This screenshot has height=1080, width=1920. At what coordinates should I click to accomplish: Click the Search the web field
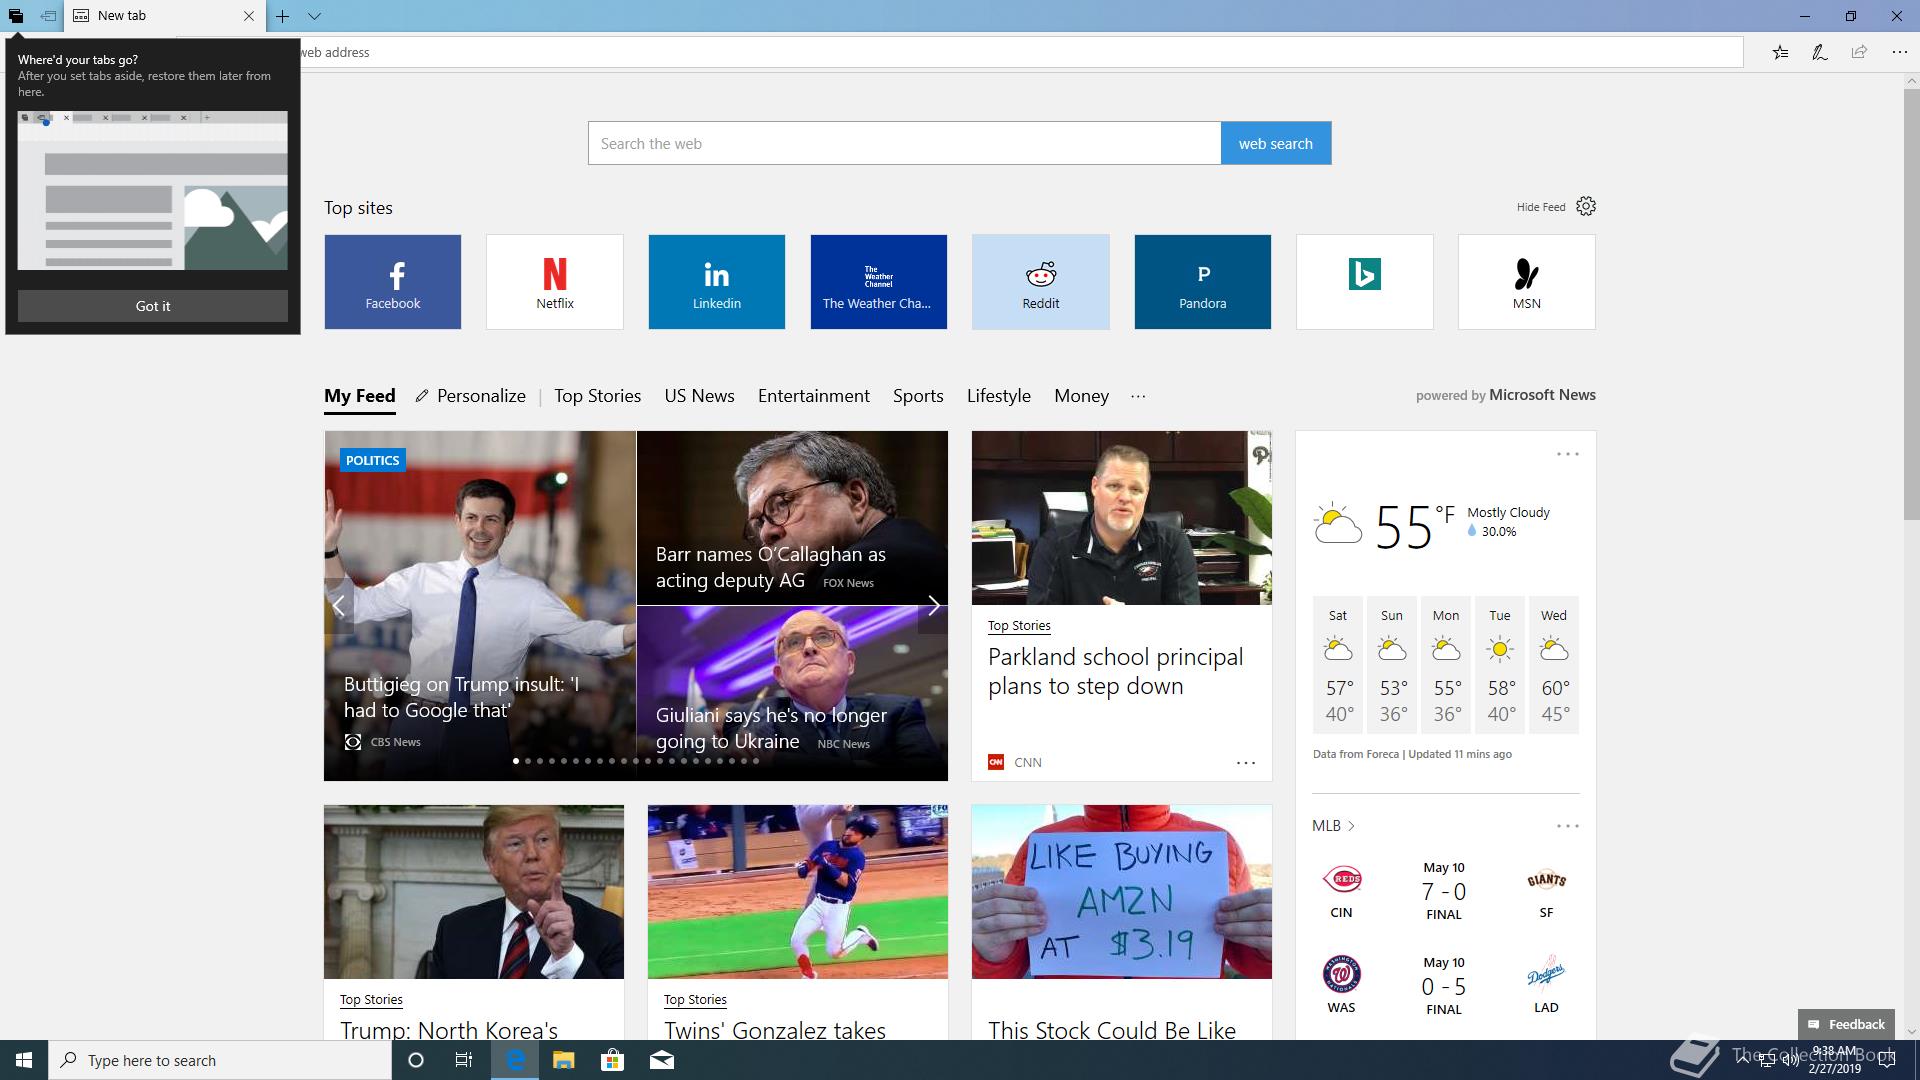(x=904, y=143)
